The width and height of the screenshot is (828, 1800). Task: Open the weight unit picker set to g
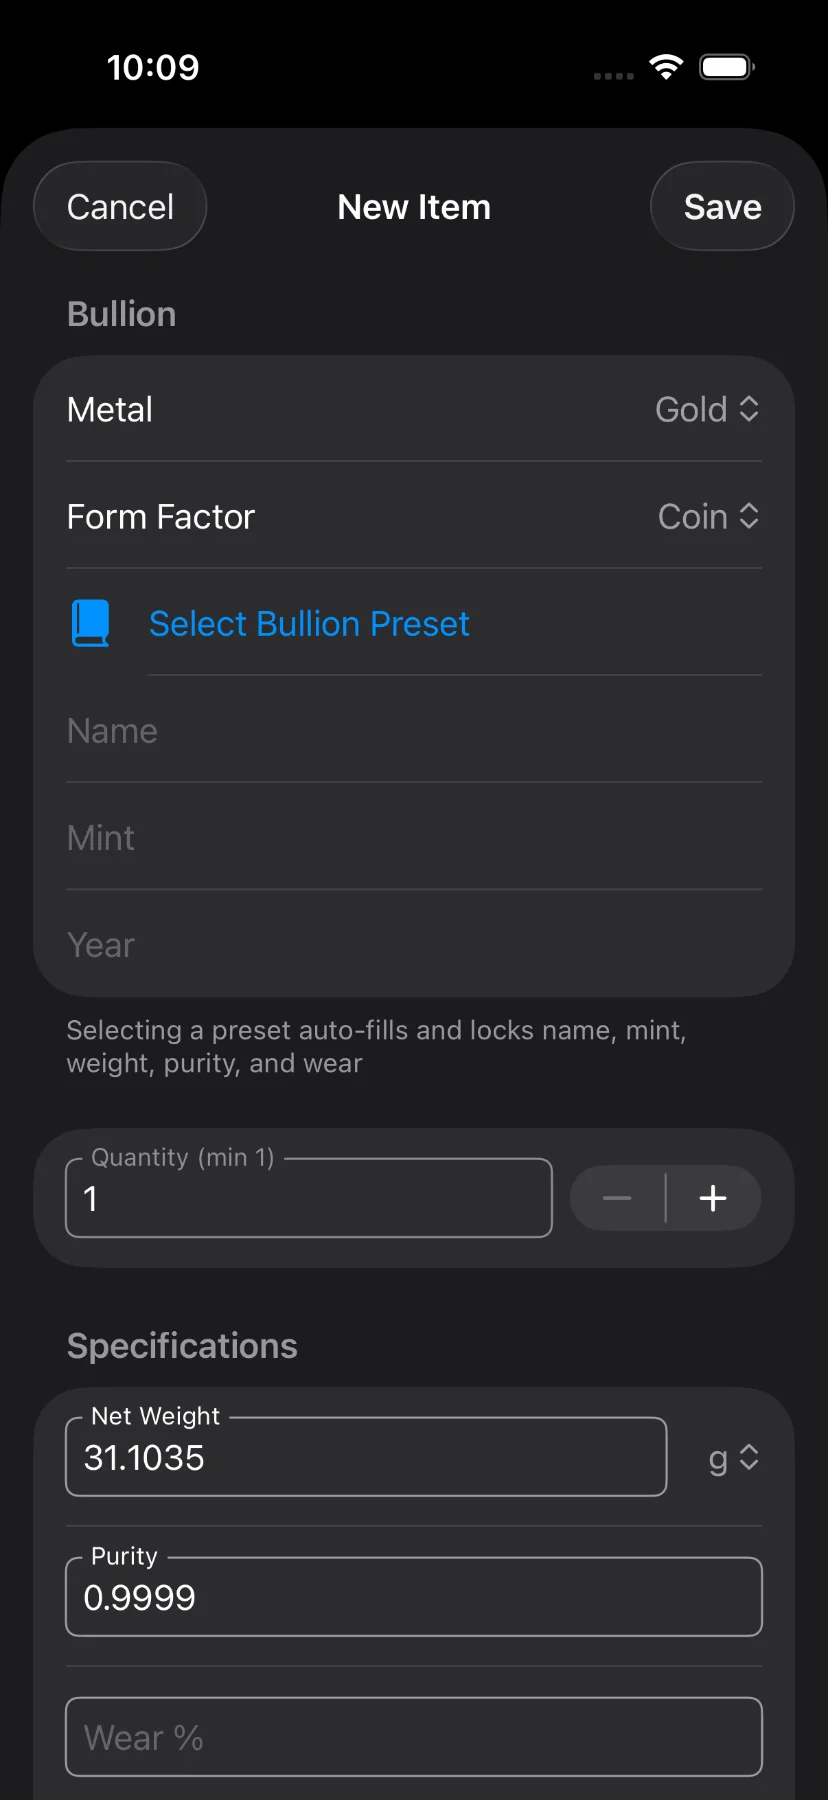point(732,1458)
